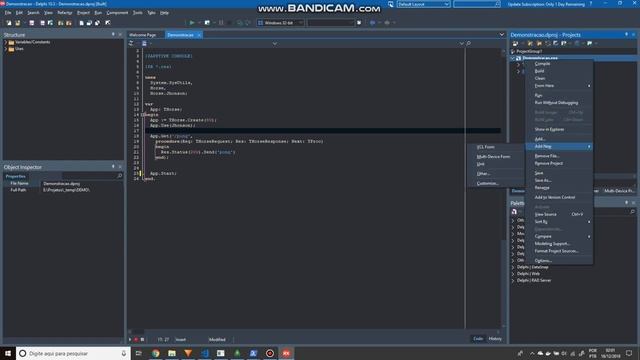Viewport: 640px width, 360px height.
Task: Click the Bandicam record icon in the taskbar
Action: pos(270,353)
